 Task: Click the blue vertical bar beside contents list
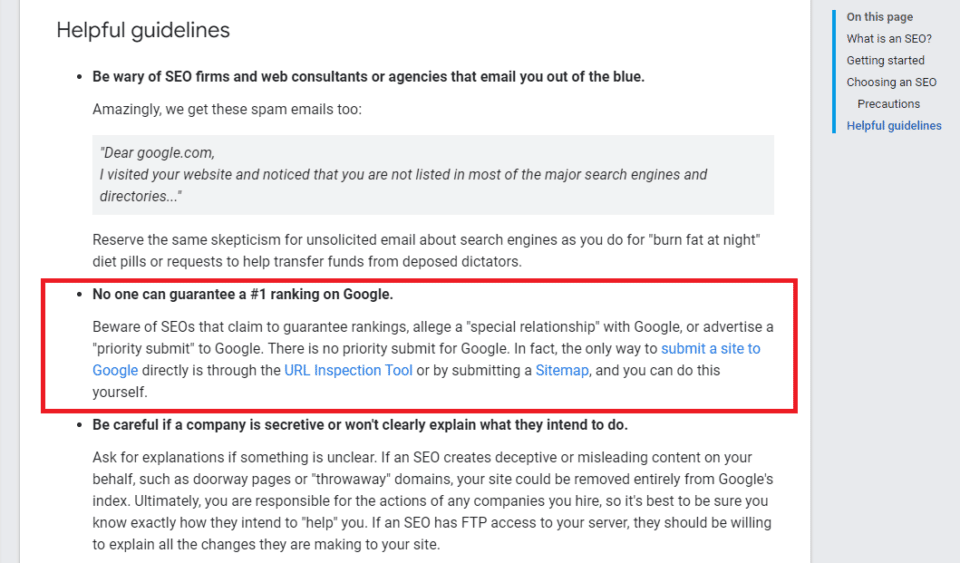(x=834, y=71)
